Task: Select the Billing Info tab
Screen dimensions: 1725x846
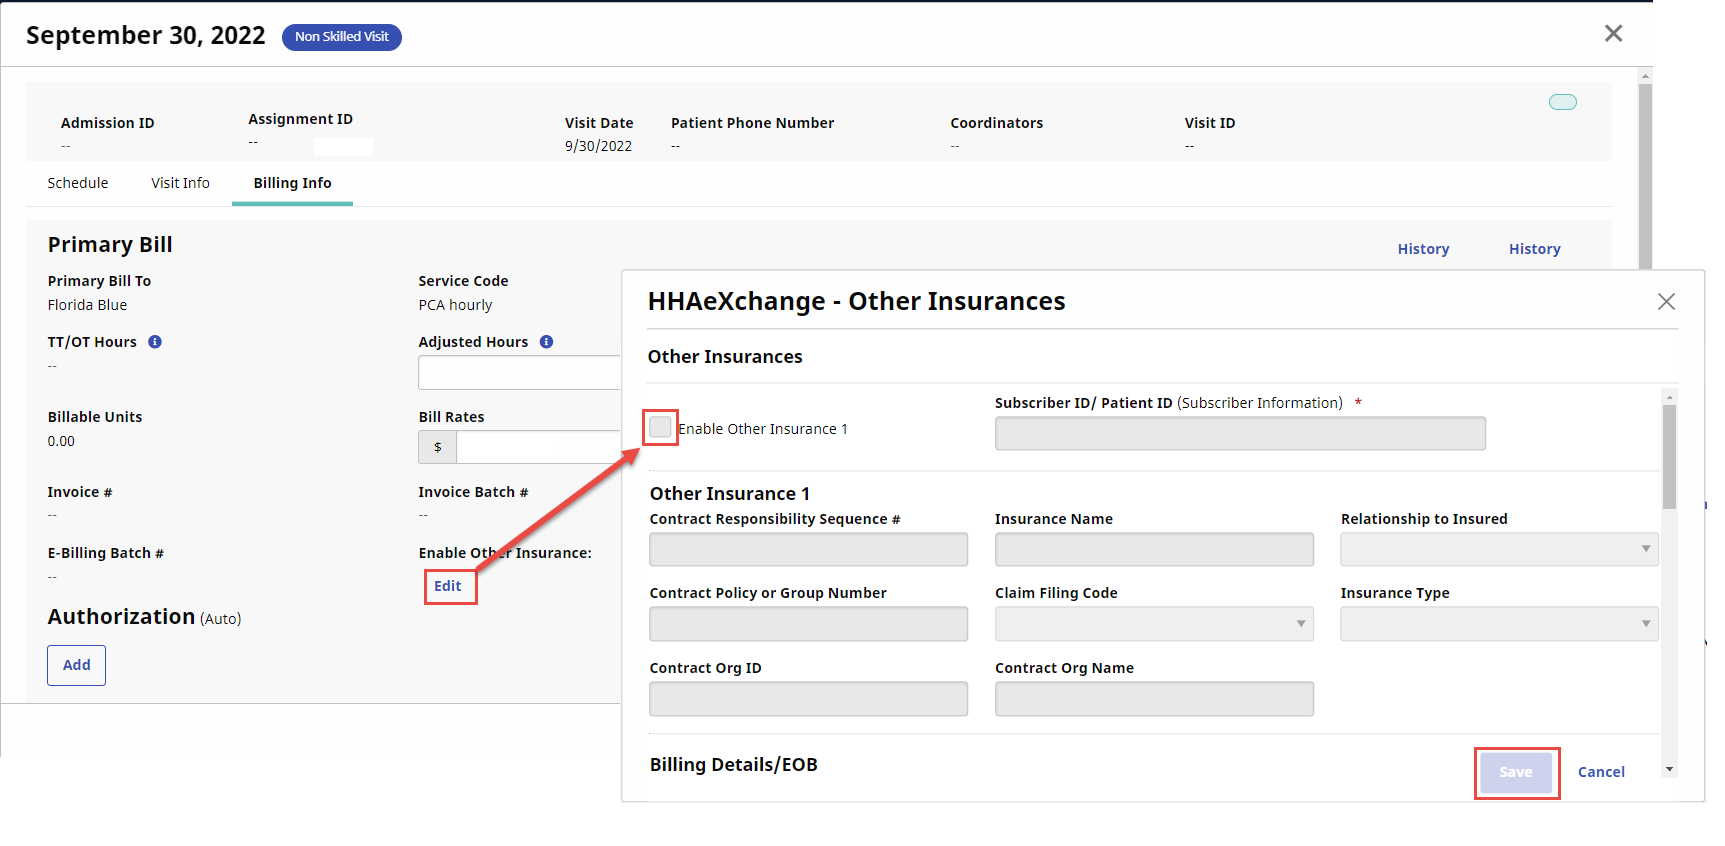Action: pyautogui.click(x=292, y=183)
